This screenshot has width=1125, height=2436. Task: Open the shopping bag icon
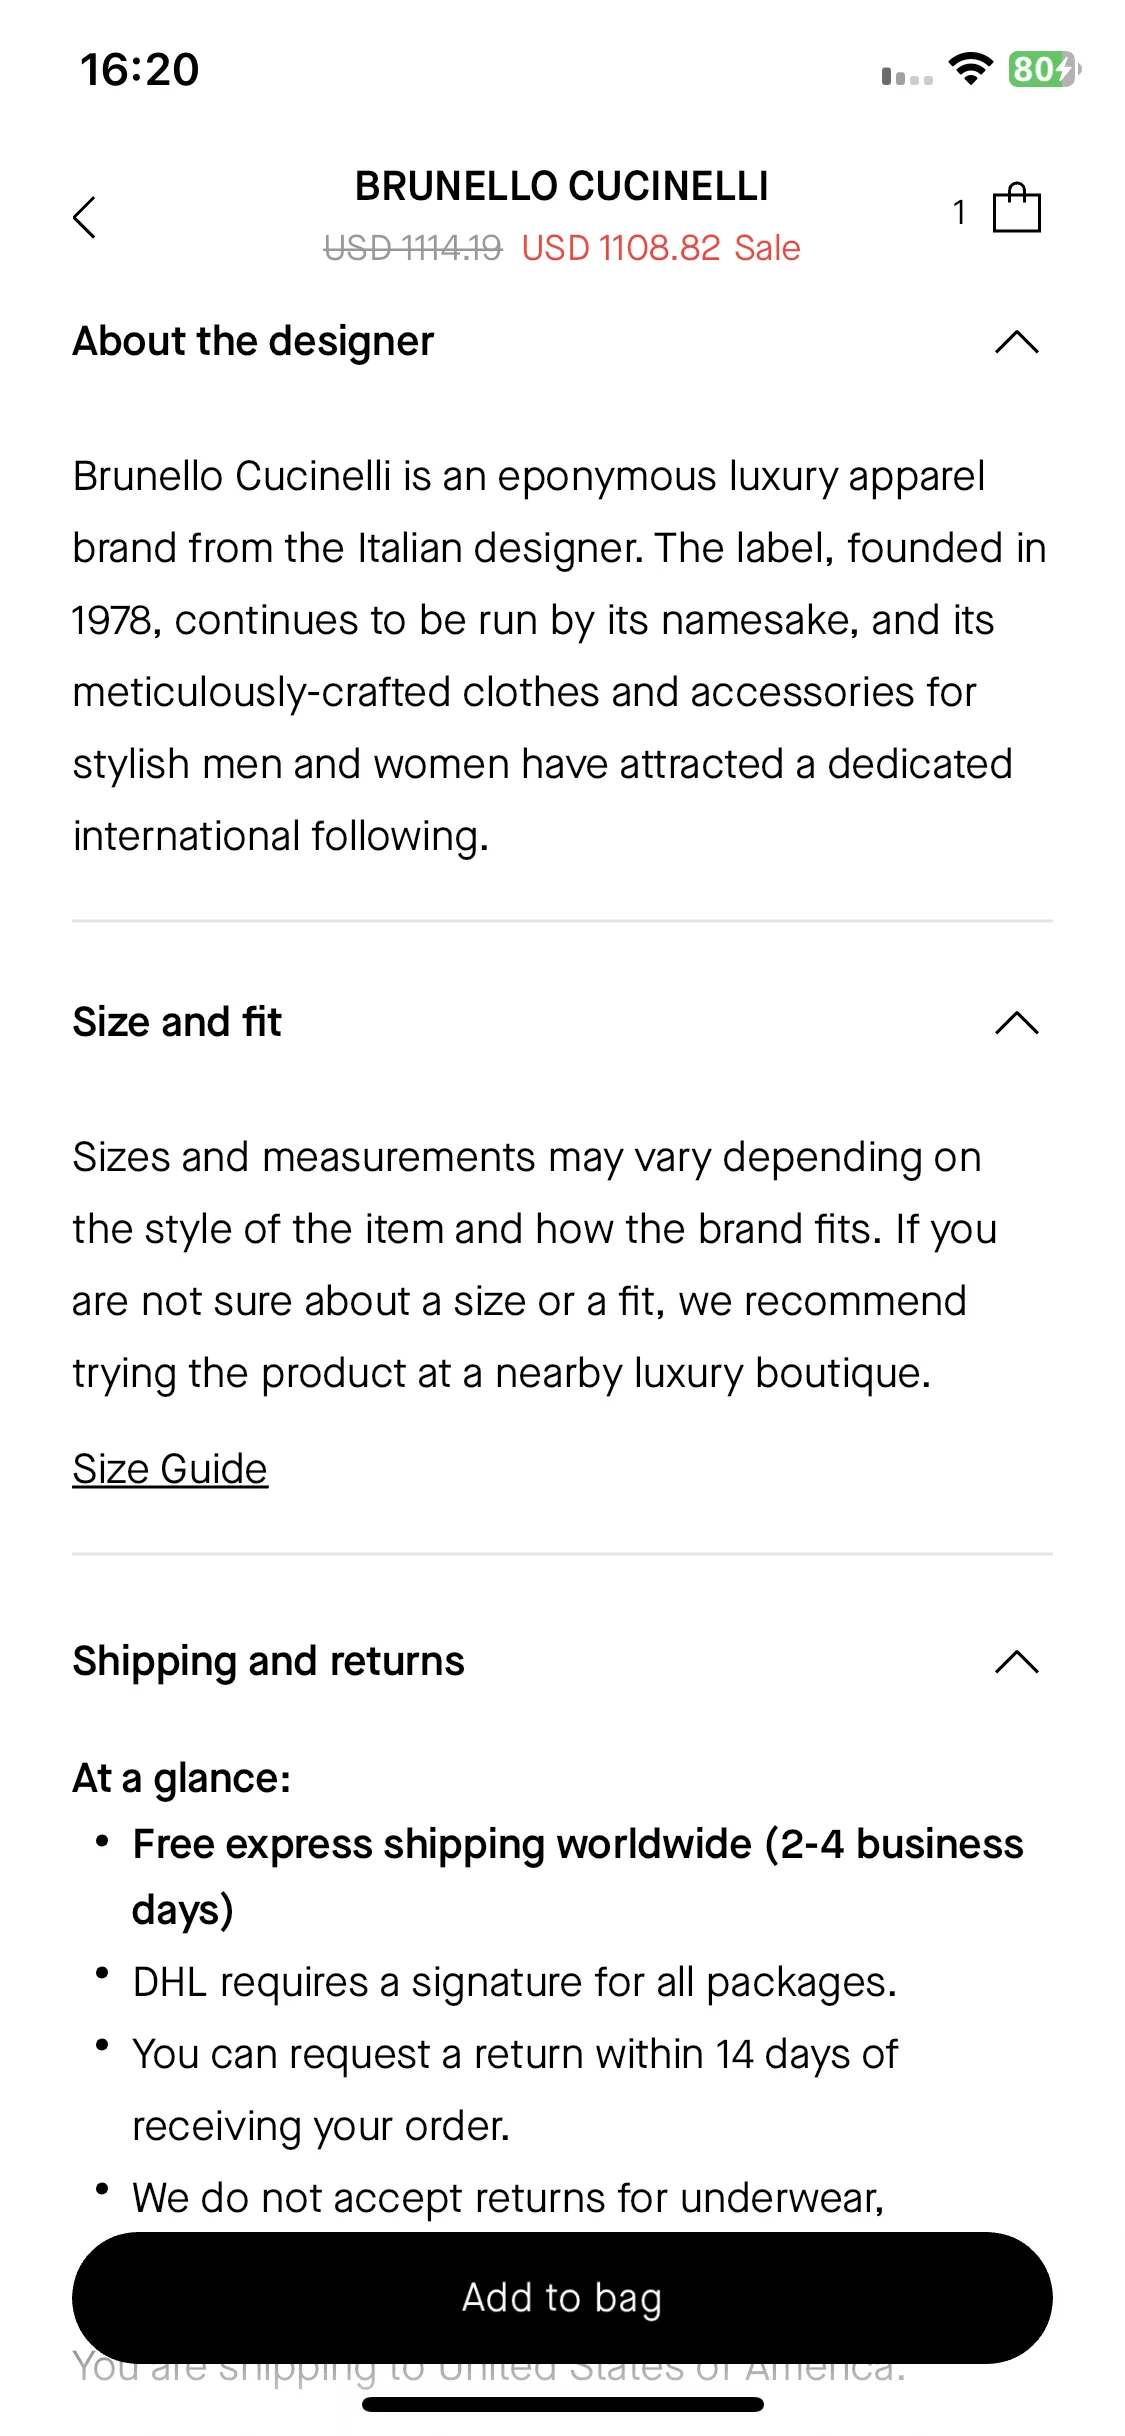click(1016, 208)
